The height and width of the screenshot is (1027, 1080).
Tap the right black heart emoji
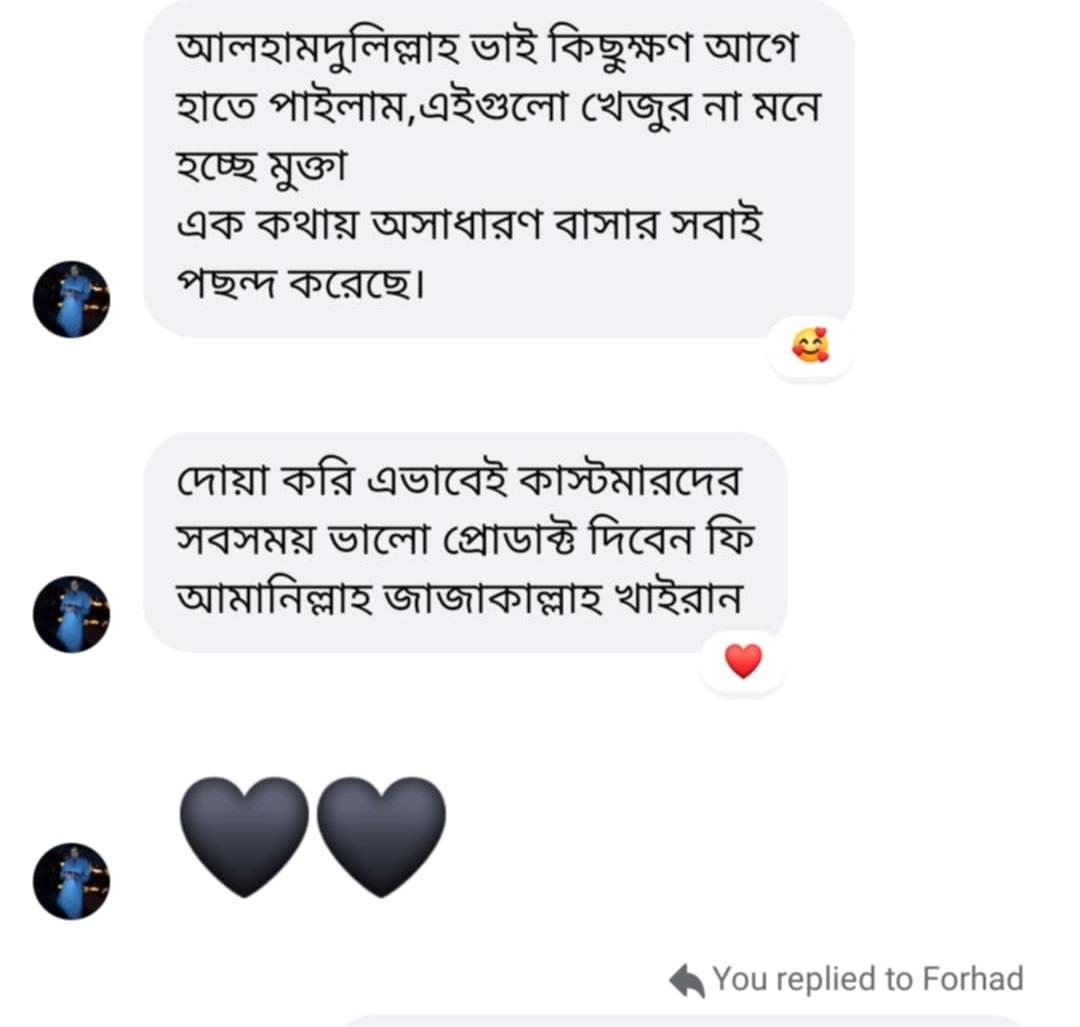point(381,835)
